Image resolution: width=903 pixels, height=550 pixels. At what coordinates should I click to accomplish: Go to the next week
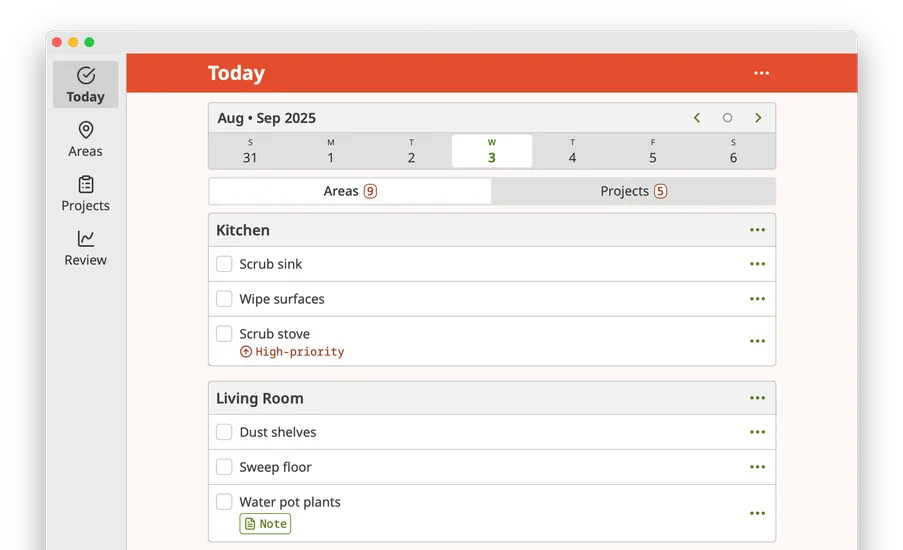758,118
